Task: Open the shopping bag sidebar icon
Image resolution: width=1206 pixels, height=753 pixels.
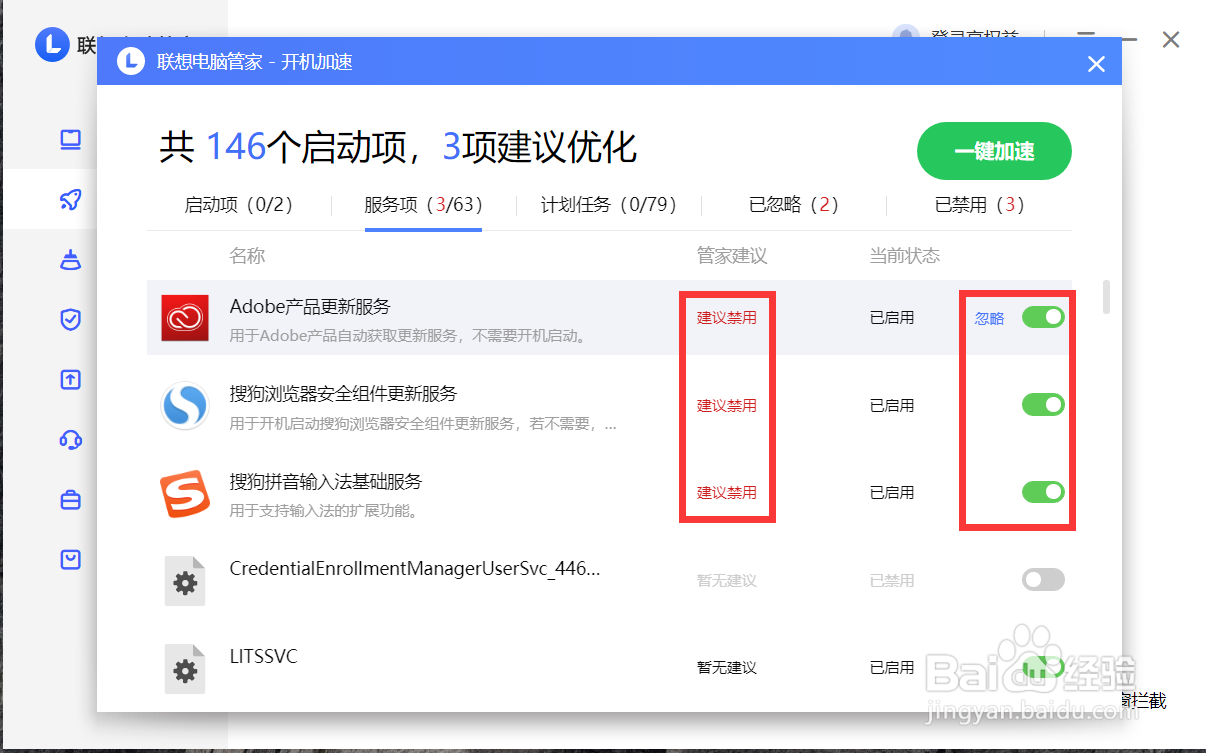Action: point(70,560)
